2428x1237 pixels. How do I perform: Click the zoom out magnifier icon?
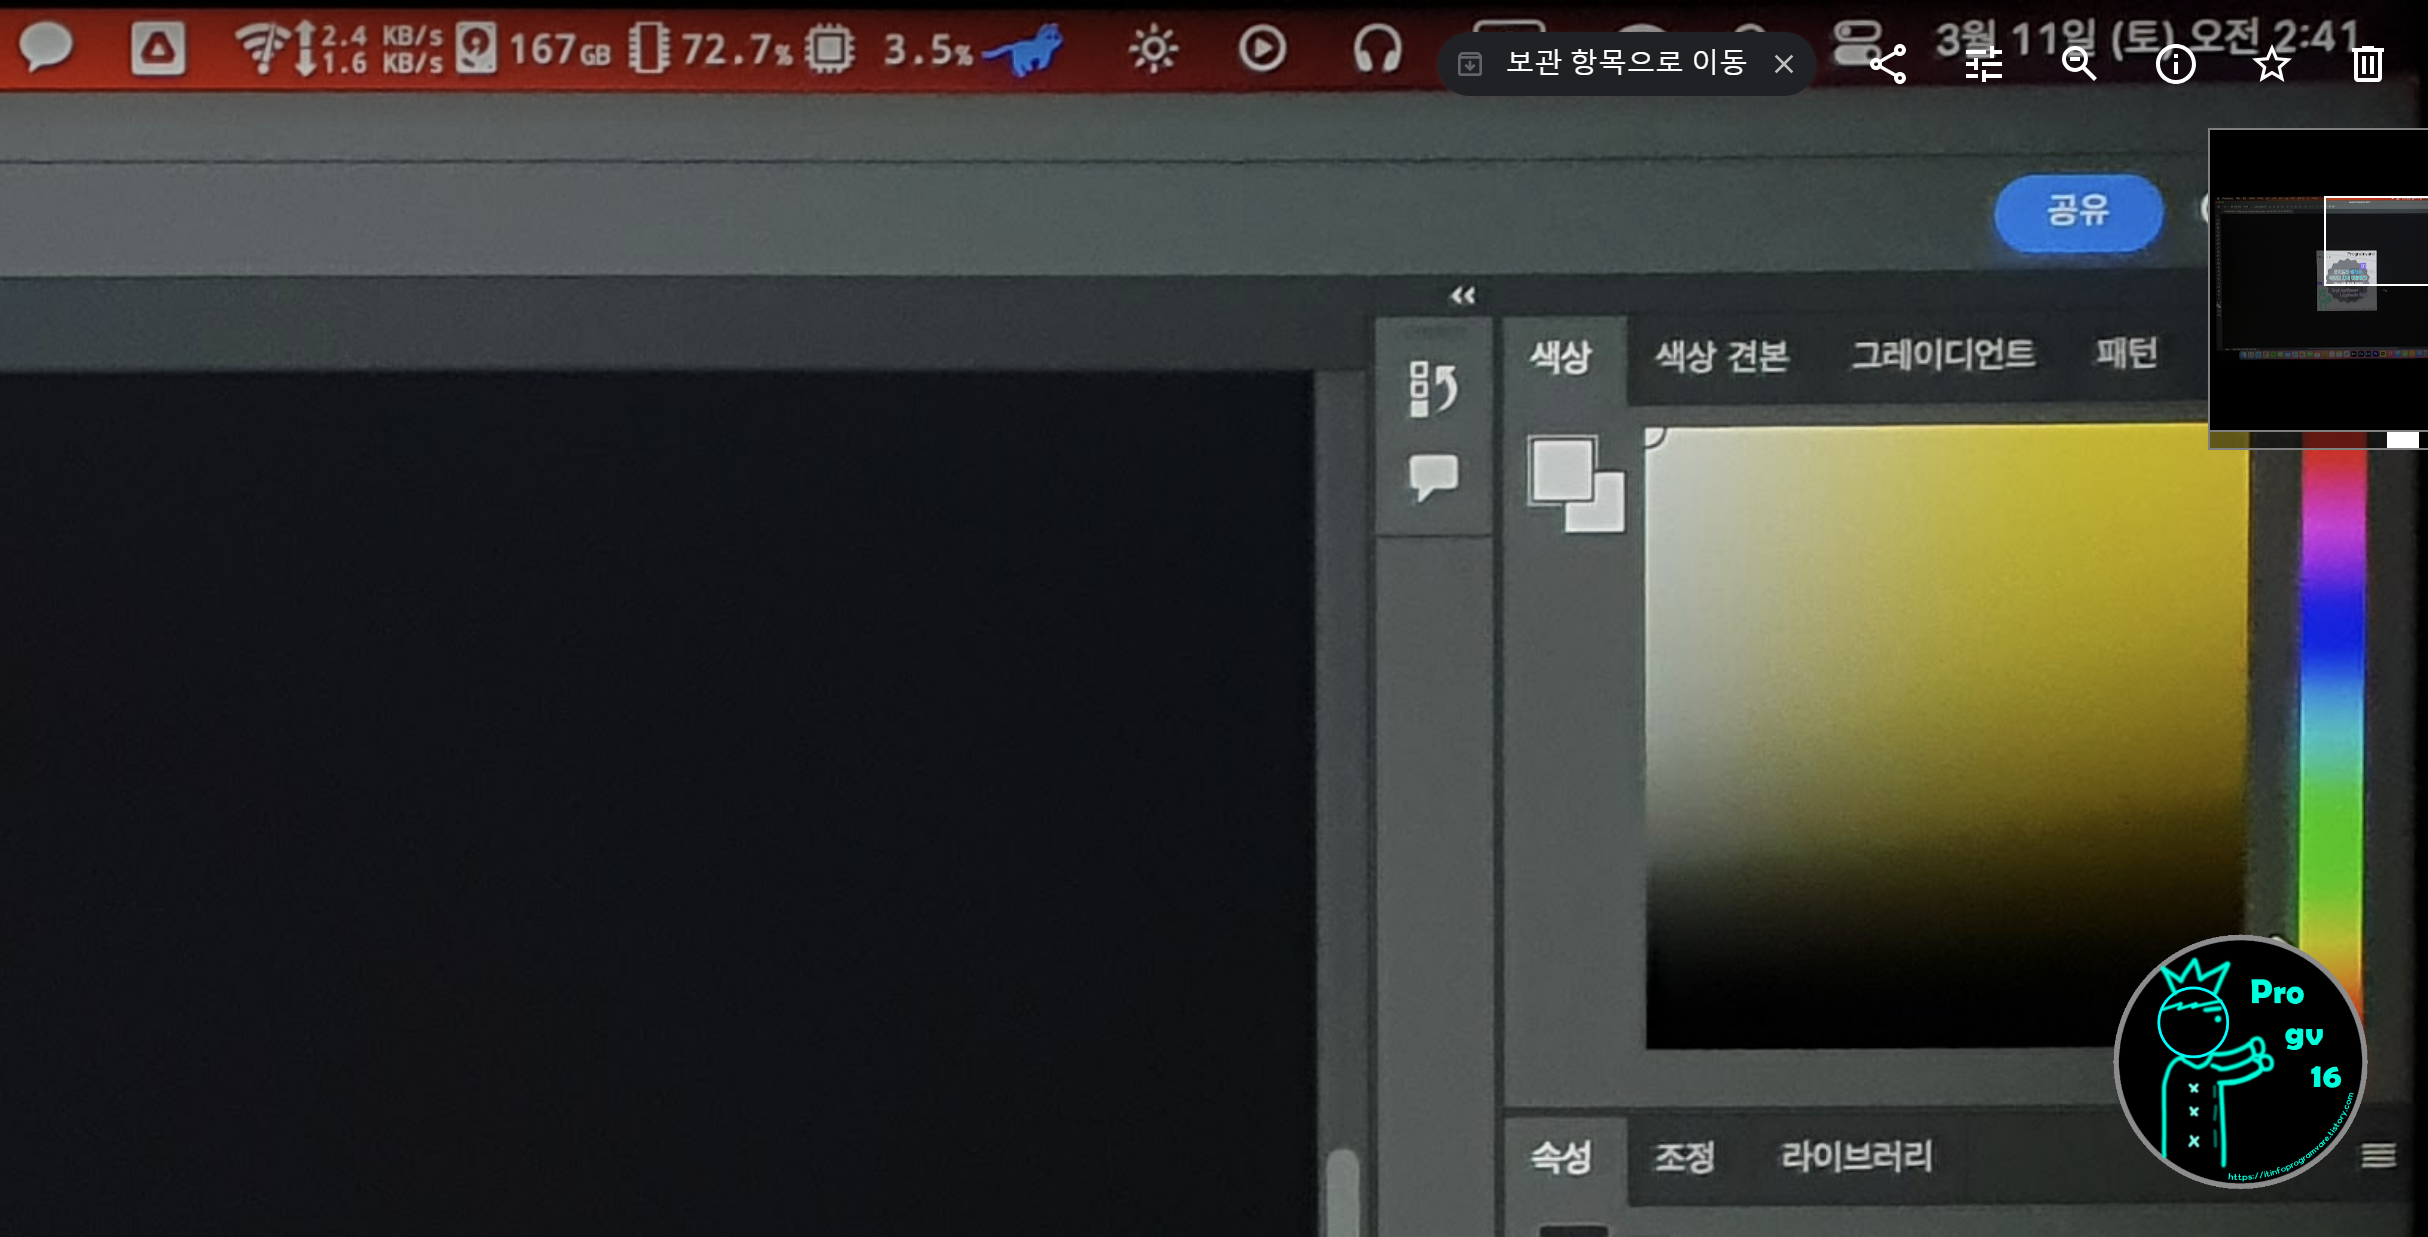(x=2079, y=64)
